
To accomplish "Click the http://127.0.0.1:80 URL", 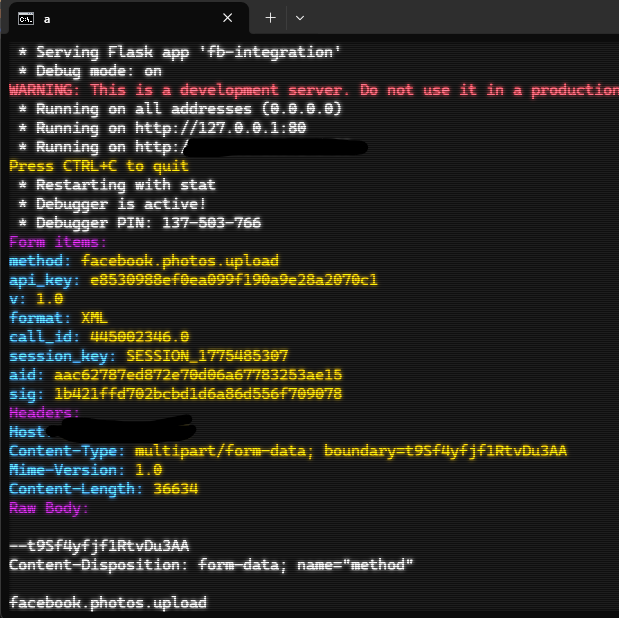I will [221, 128].
